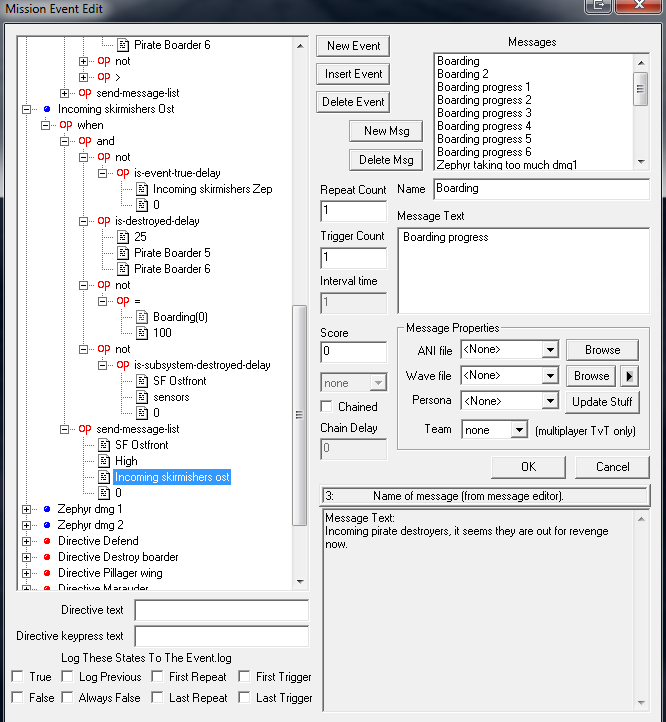The image size is (666, 722).
Task: Click the blue dot icon for Zephyr dmg 1
Action: [47, 509]
